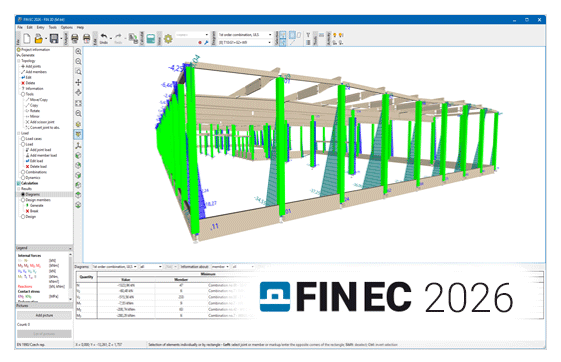
Task: Redo the last undone action
Action: pos(118,38)
